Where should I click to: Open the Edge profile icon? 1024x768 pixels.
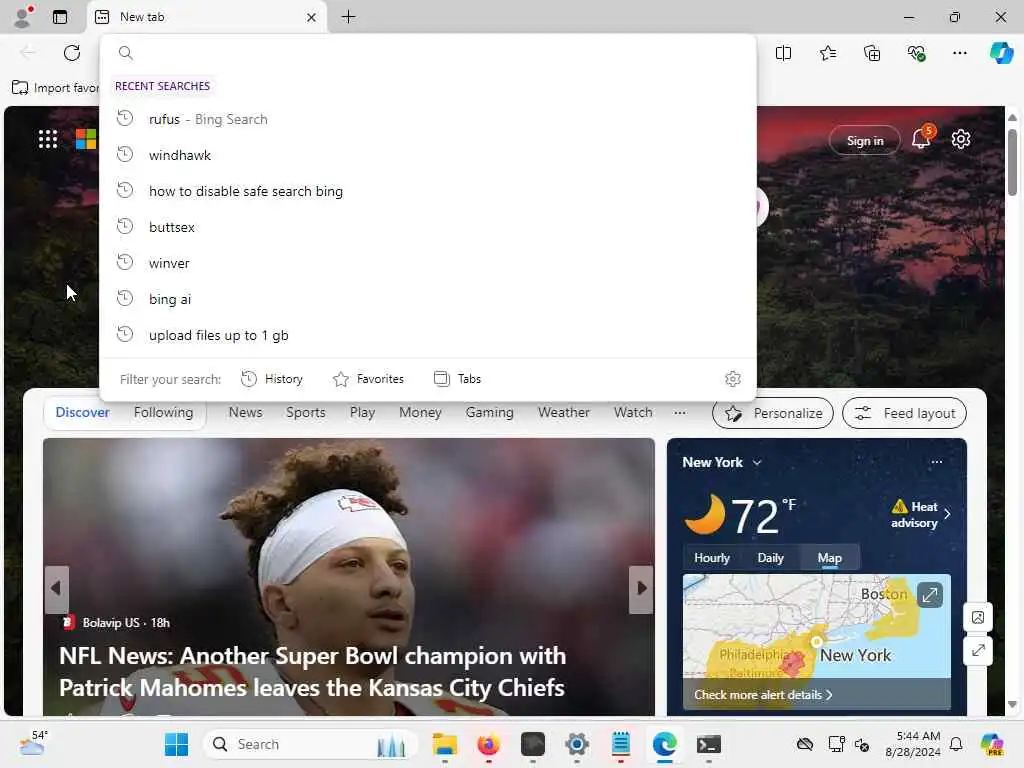click(x=24, y=17)
